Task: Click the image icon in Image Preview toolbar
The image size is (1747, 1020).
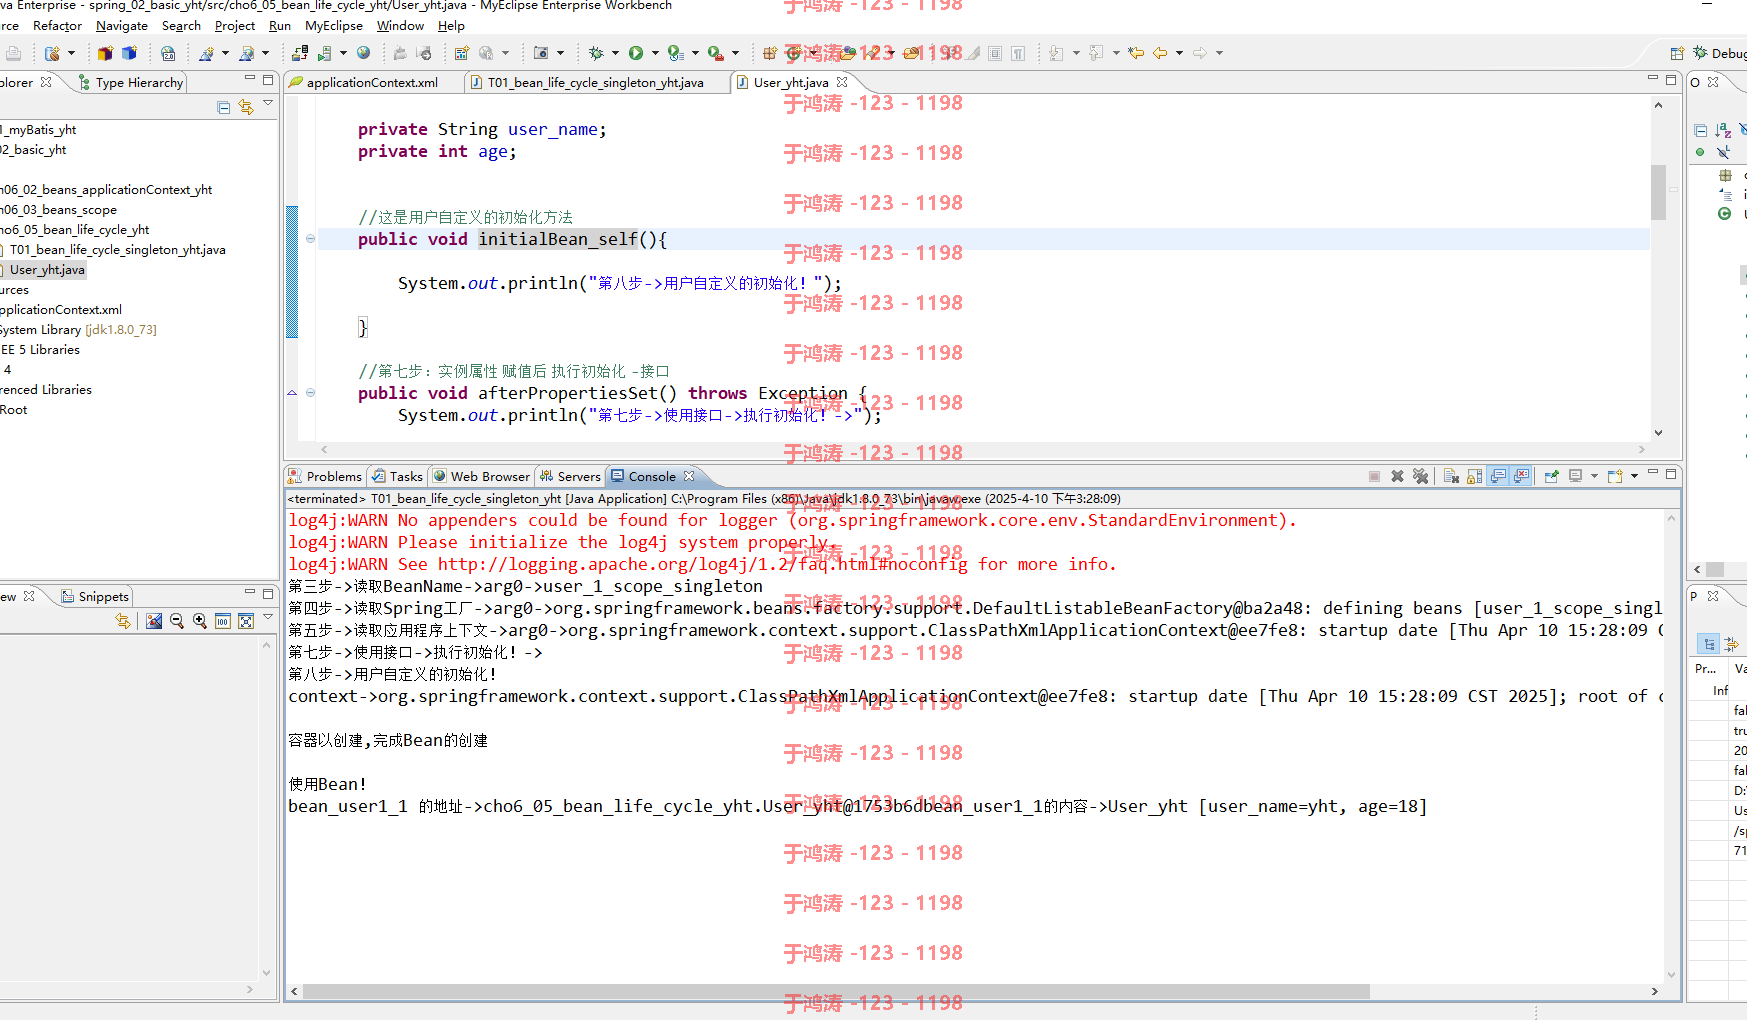Action: pos(154,621)
